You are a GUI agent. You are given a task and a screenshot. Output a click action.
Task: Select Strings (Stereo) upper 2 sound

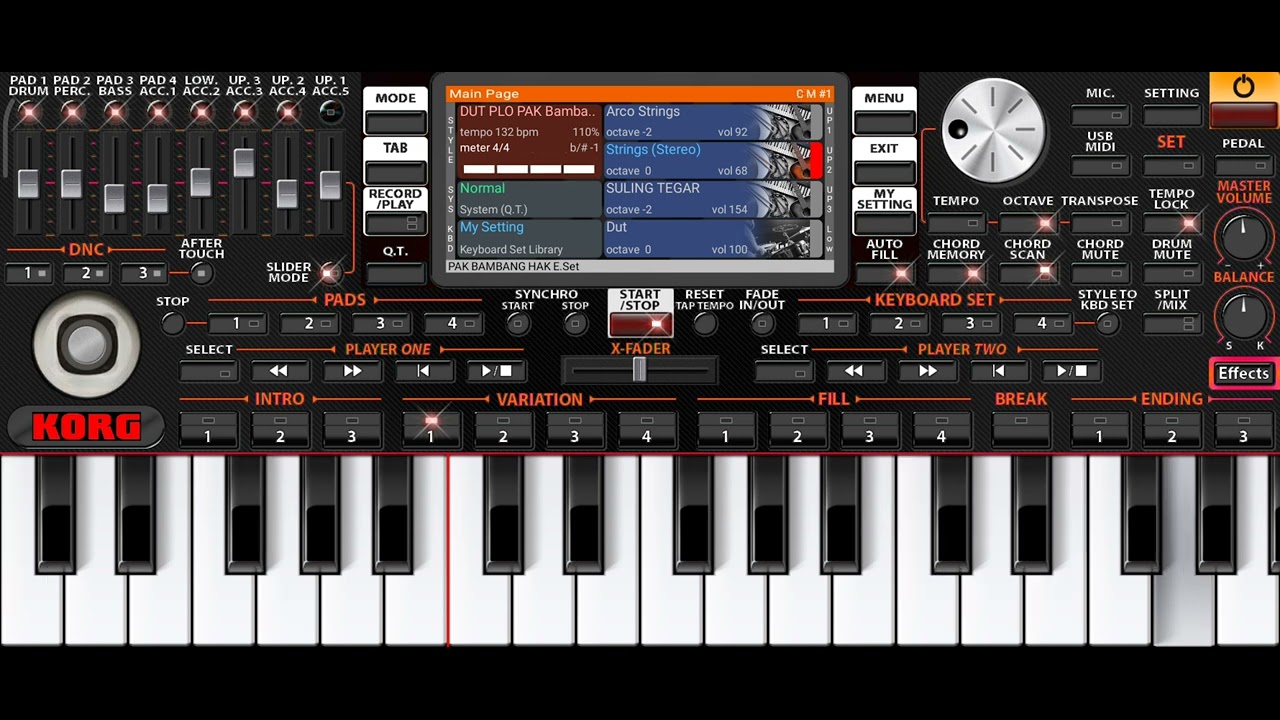[x=715, y=160]
